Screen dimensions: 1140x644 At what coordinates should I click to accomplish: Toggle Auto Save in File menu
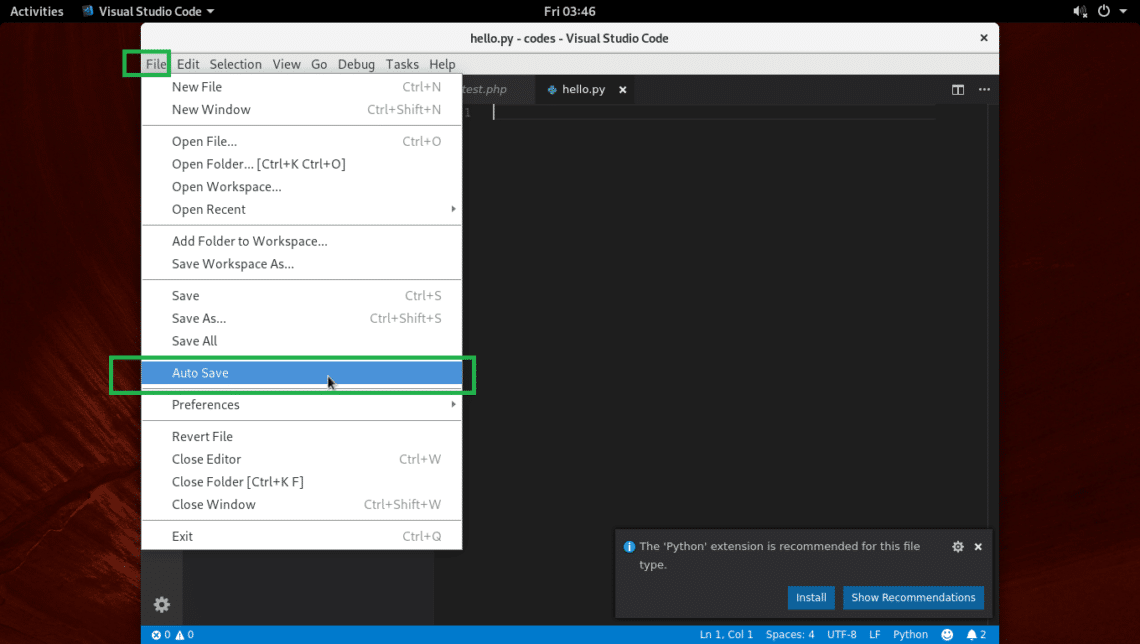[x=200, y=373]
